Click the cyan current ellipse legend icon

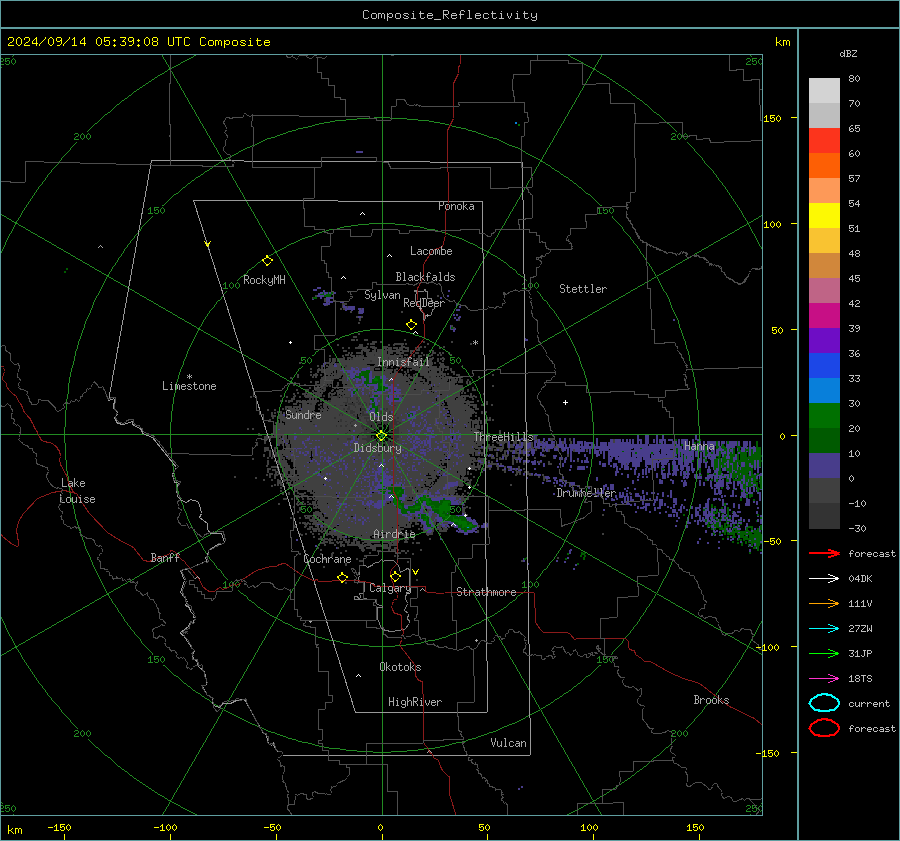coord(824,703)
